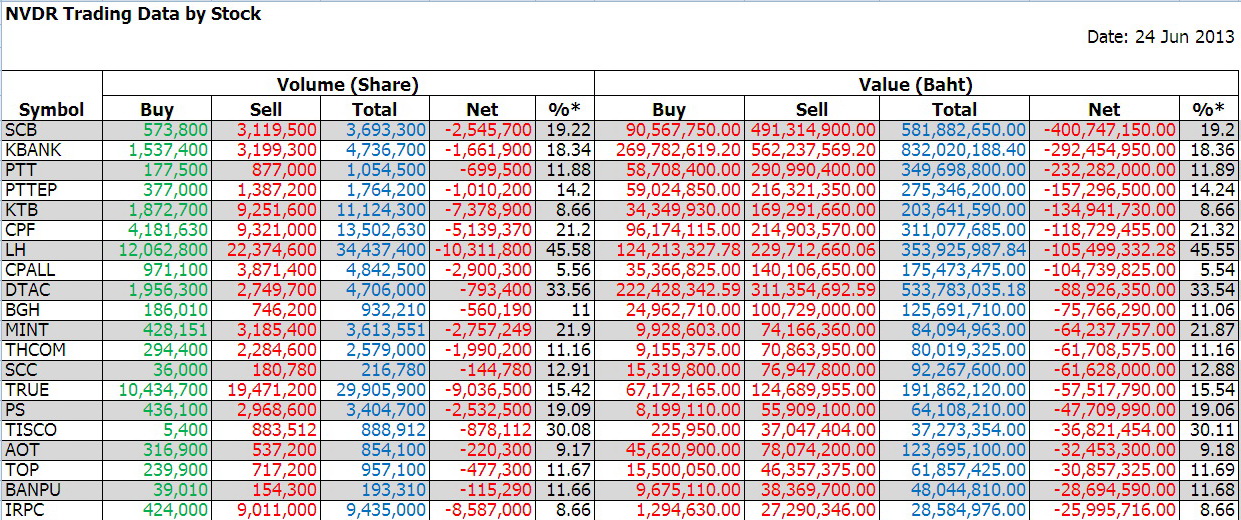
Task: Select the PTTEP symbol cell
Action: pos(27,187)
